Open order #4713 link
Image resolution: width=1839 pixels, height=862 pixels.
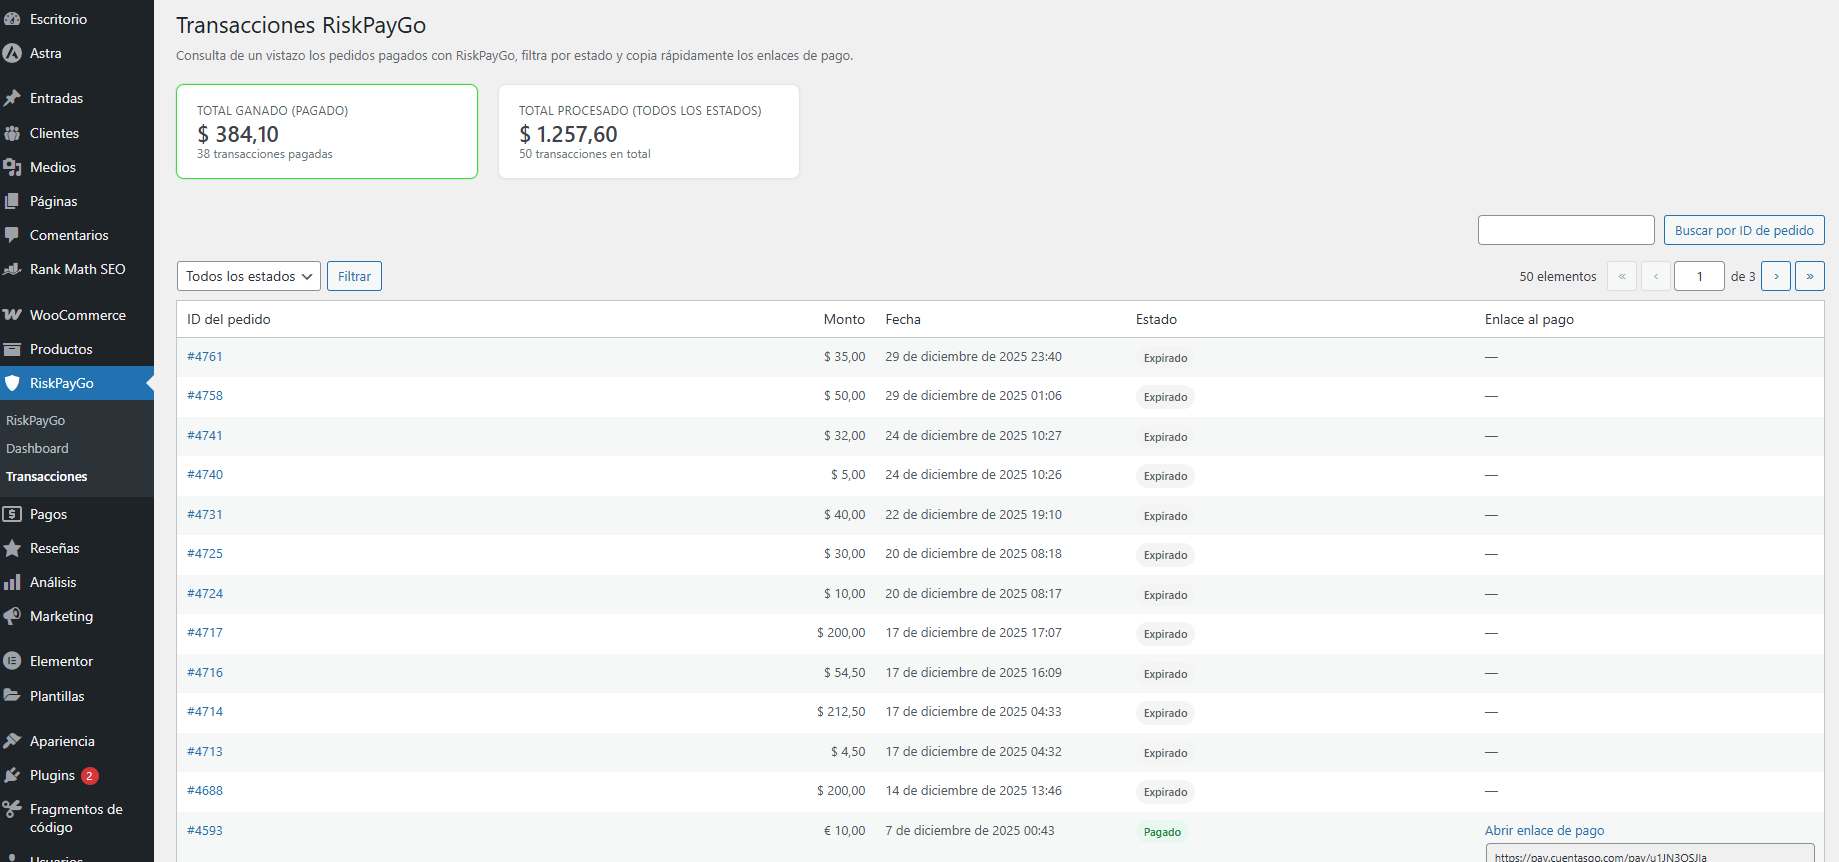tap(205, 752)
